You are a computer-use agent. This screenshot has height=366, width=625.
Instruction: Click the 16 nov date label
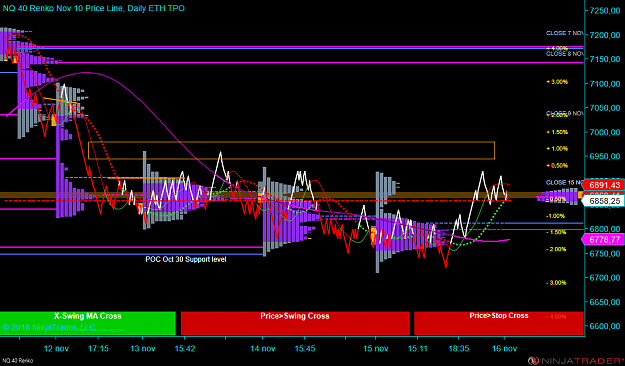tap(504, 348)
